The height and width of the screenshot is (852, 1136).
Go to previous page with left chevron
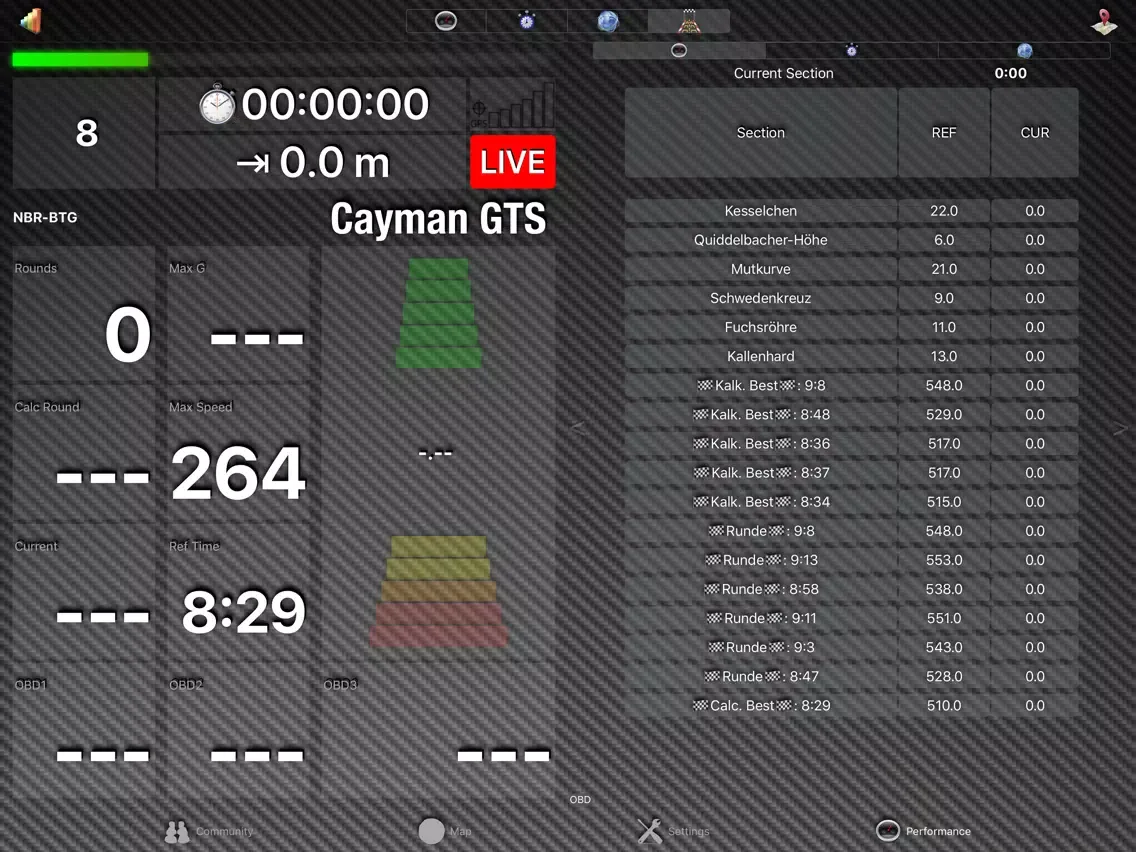(x=577, y=427)
